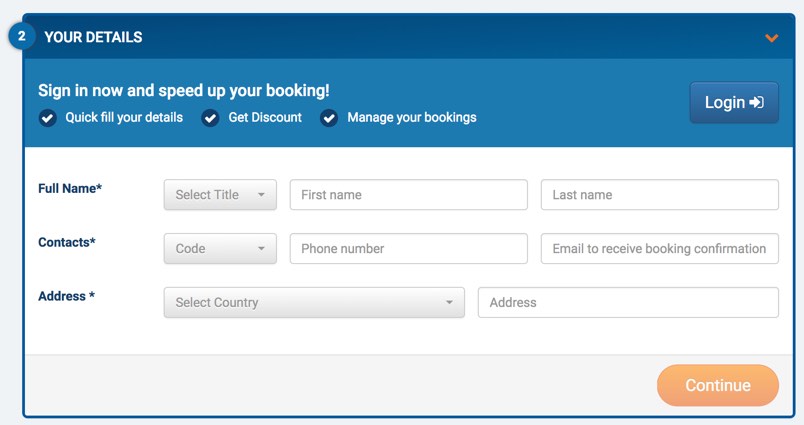Click the step 2 number badge
This screenshot has width=804, height=425.
tap(22, 36)
